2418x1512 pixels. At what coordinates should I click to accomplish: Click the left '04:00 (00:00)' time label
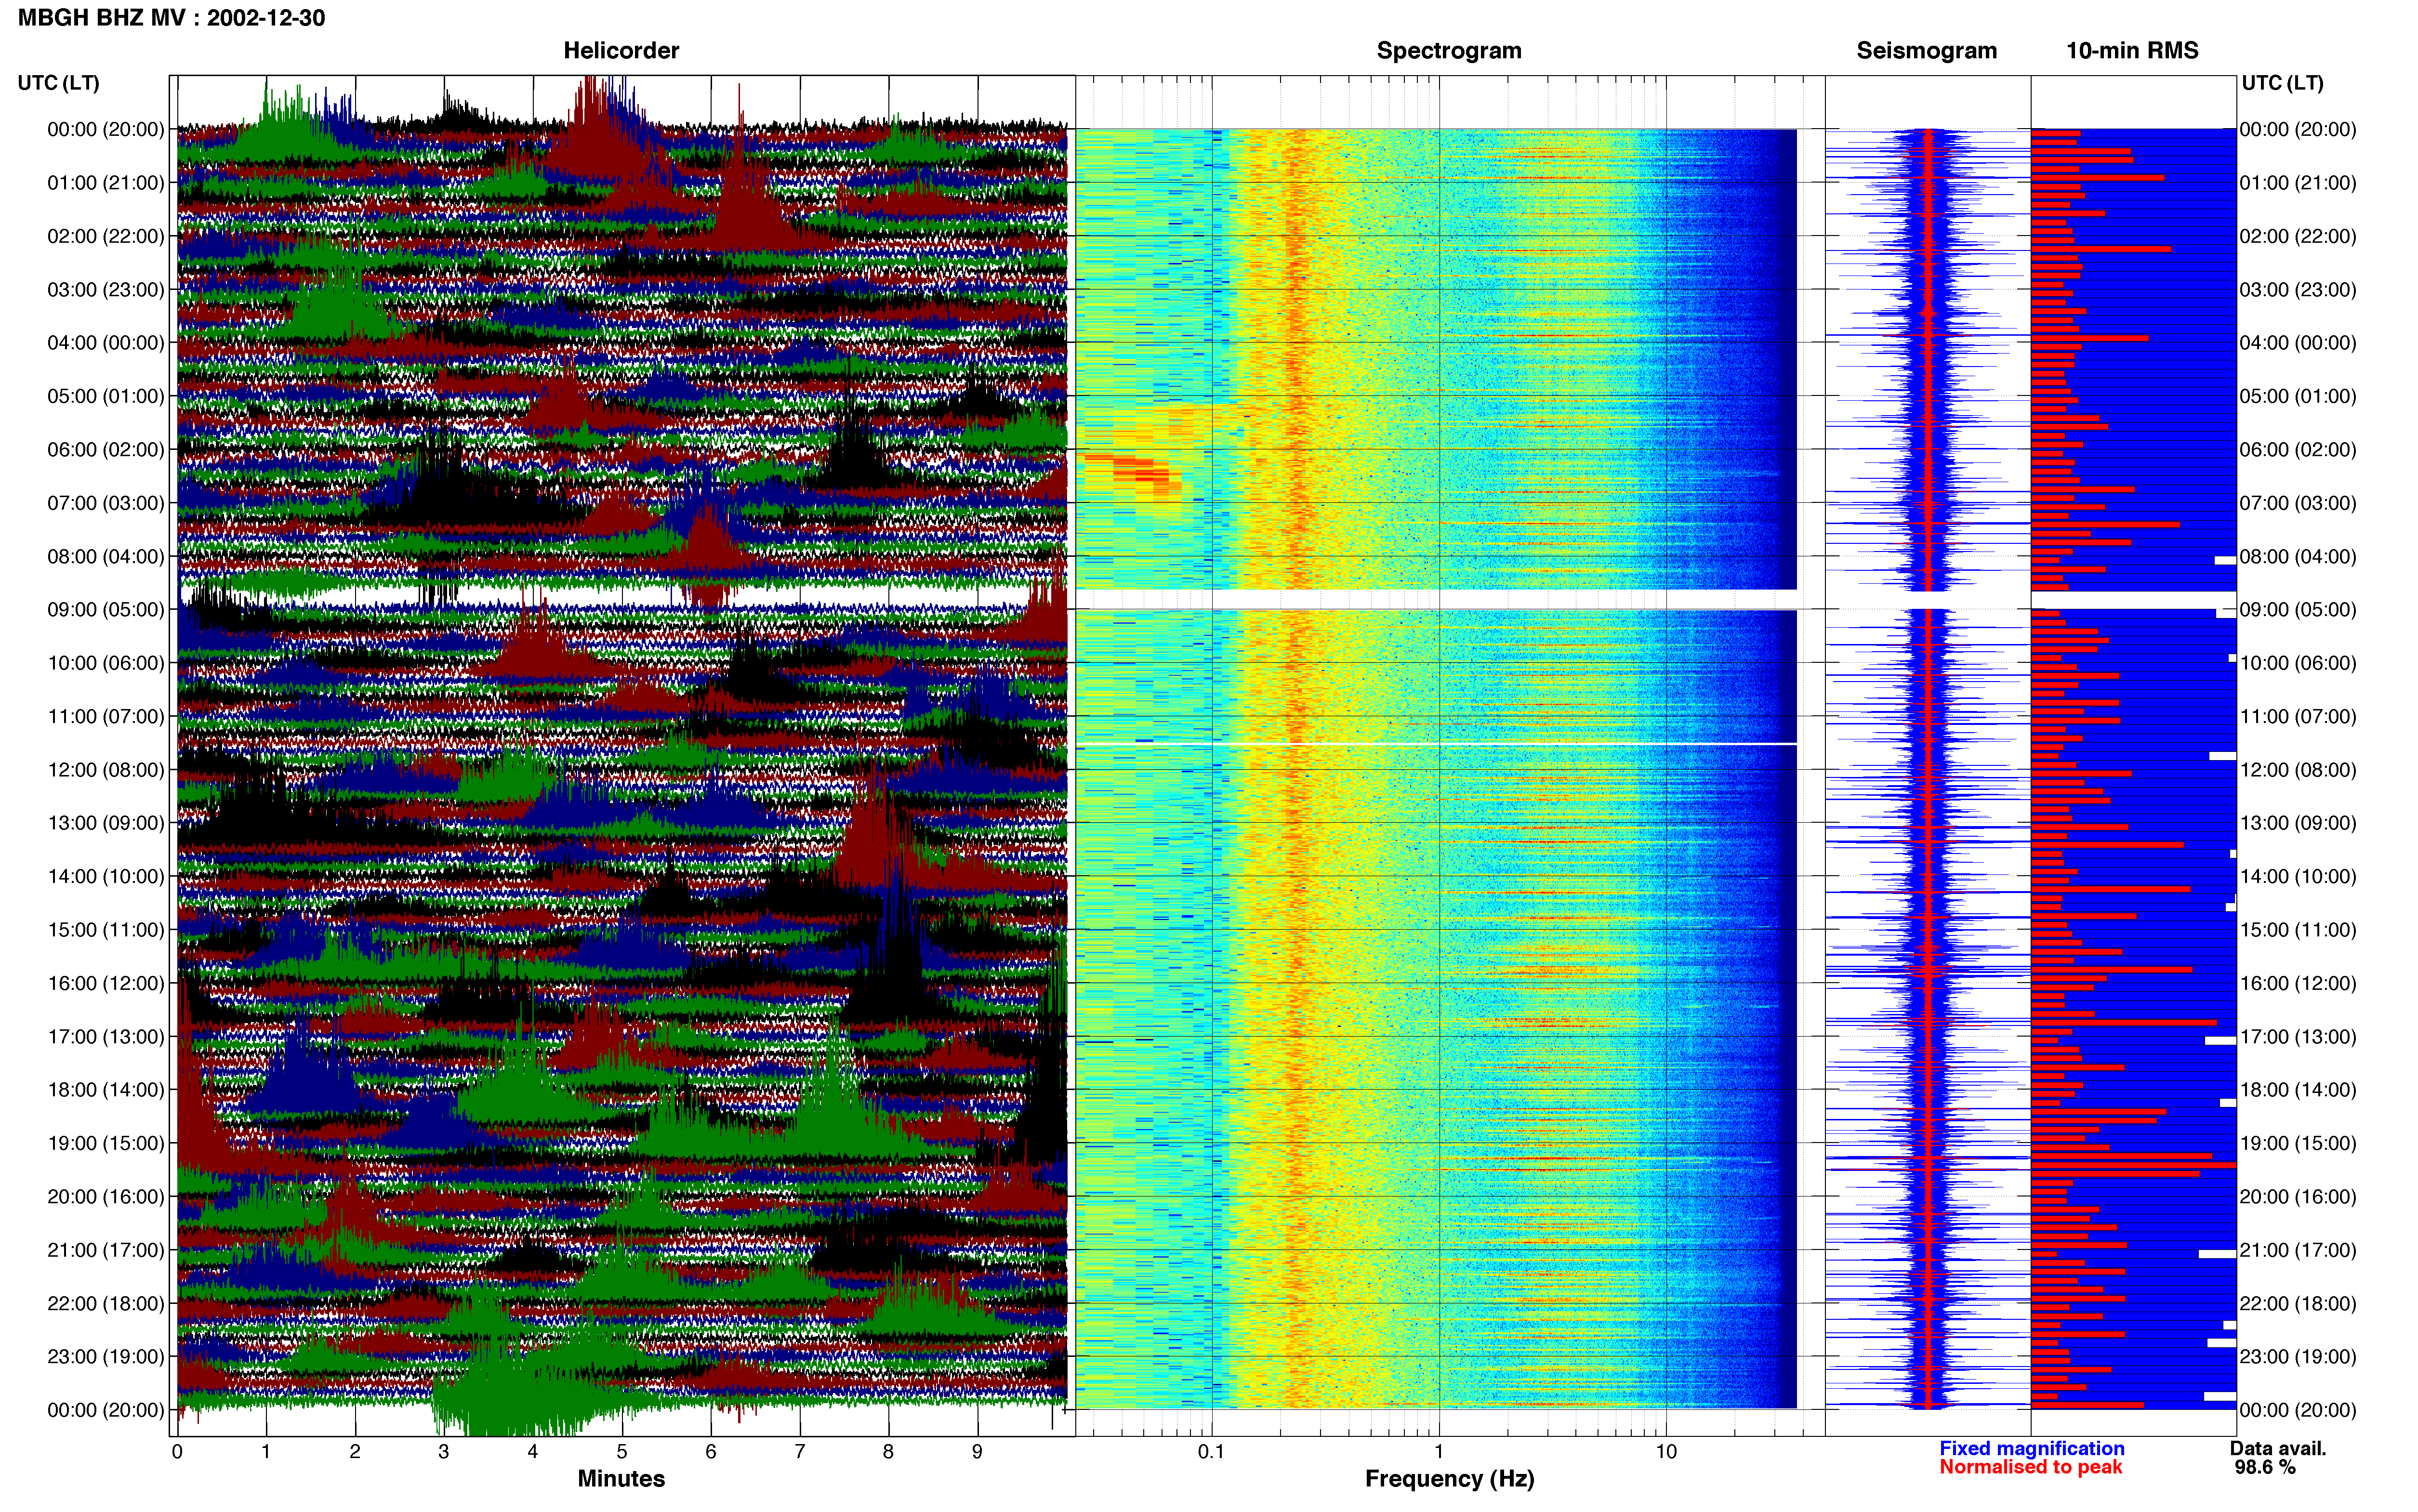(x=106, y=343)
